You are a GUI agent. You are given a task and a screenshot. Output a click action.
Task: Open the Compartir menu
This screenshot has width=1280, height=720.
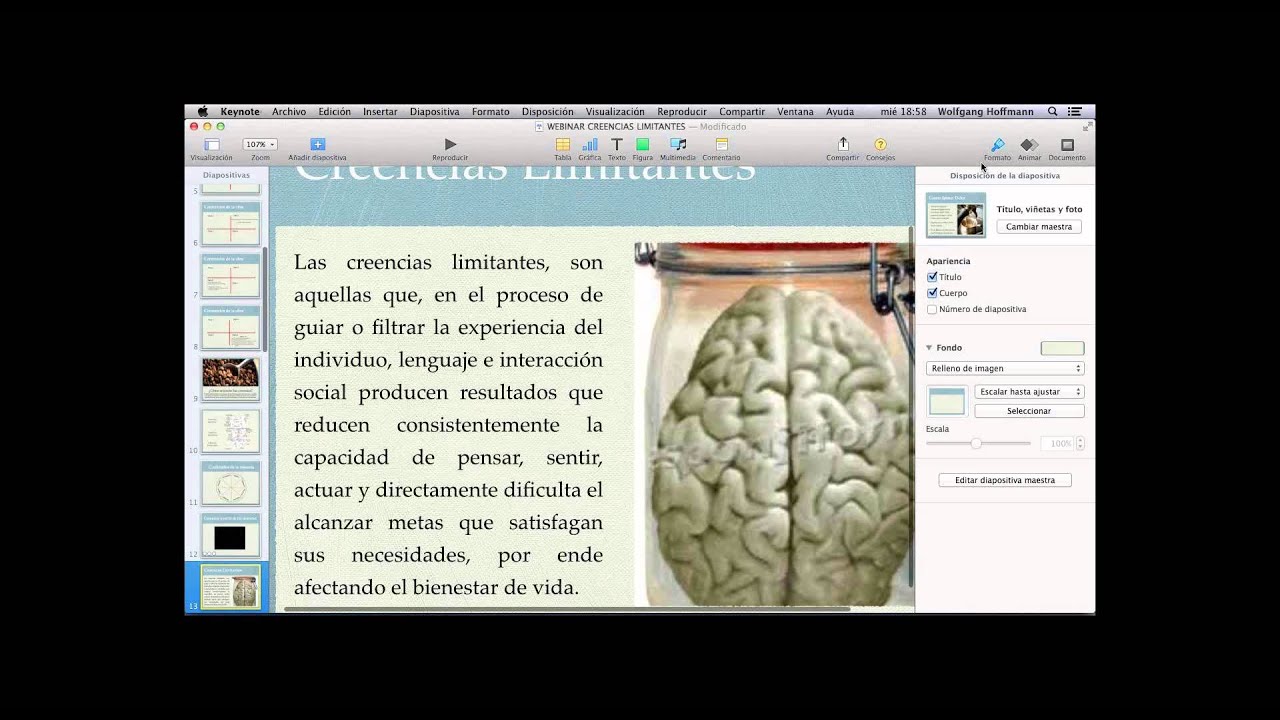click(x=742, y=112)
